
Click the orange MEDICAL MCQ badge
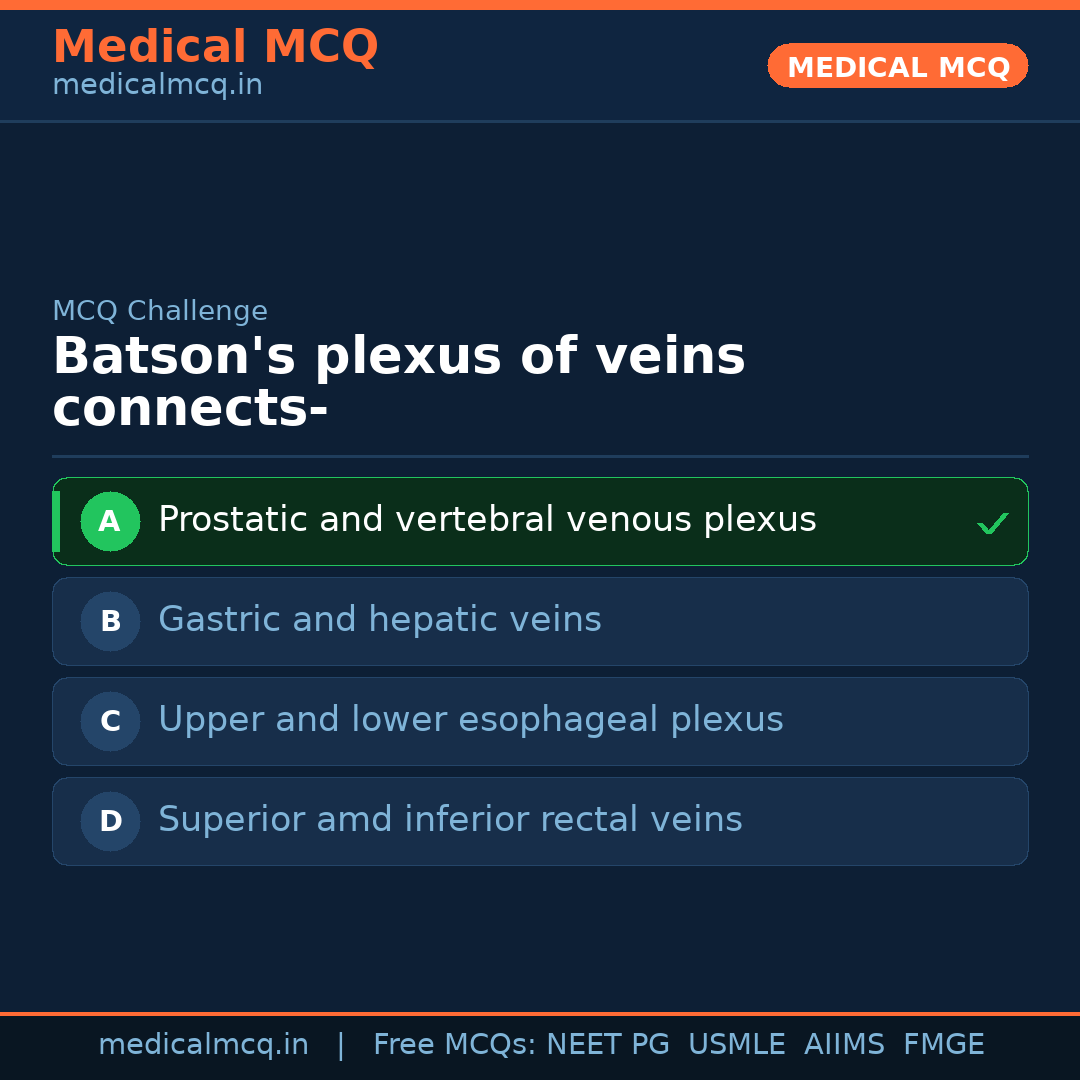click(x=897, y=66)
